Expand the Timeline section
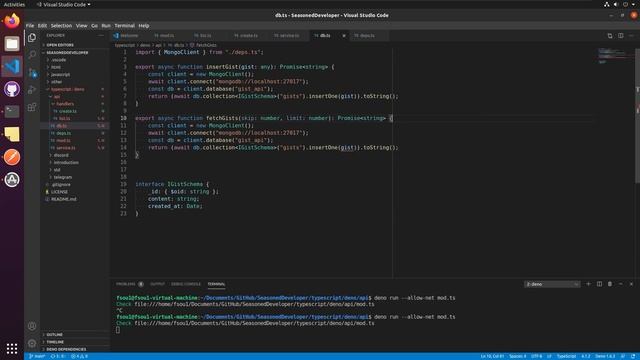640x360 pixels. click(55, 342)
